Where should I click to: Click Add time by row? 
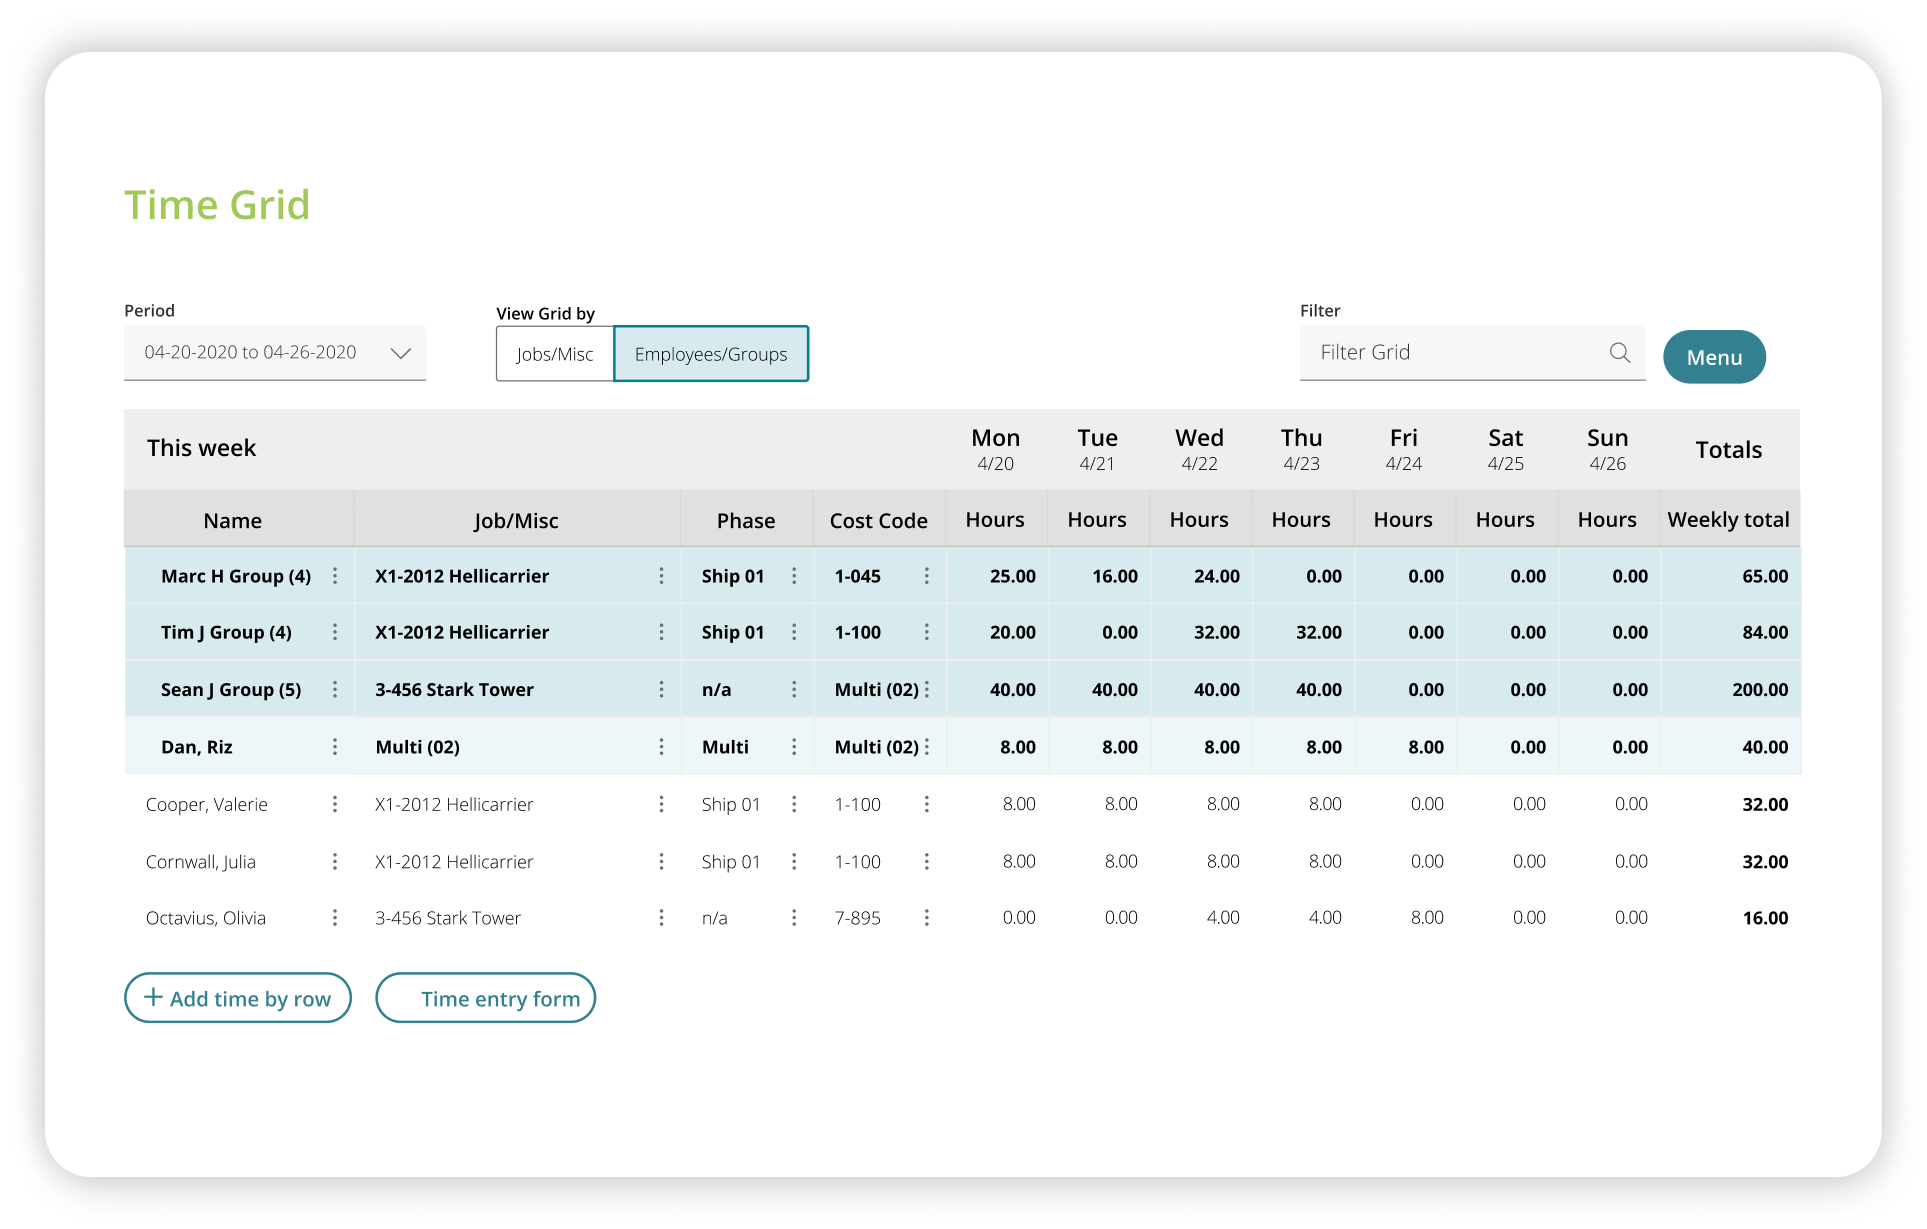[238, 997]
